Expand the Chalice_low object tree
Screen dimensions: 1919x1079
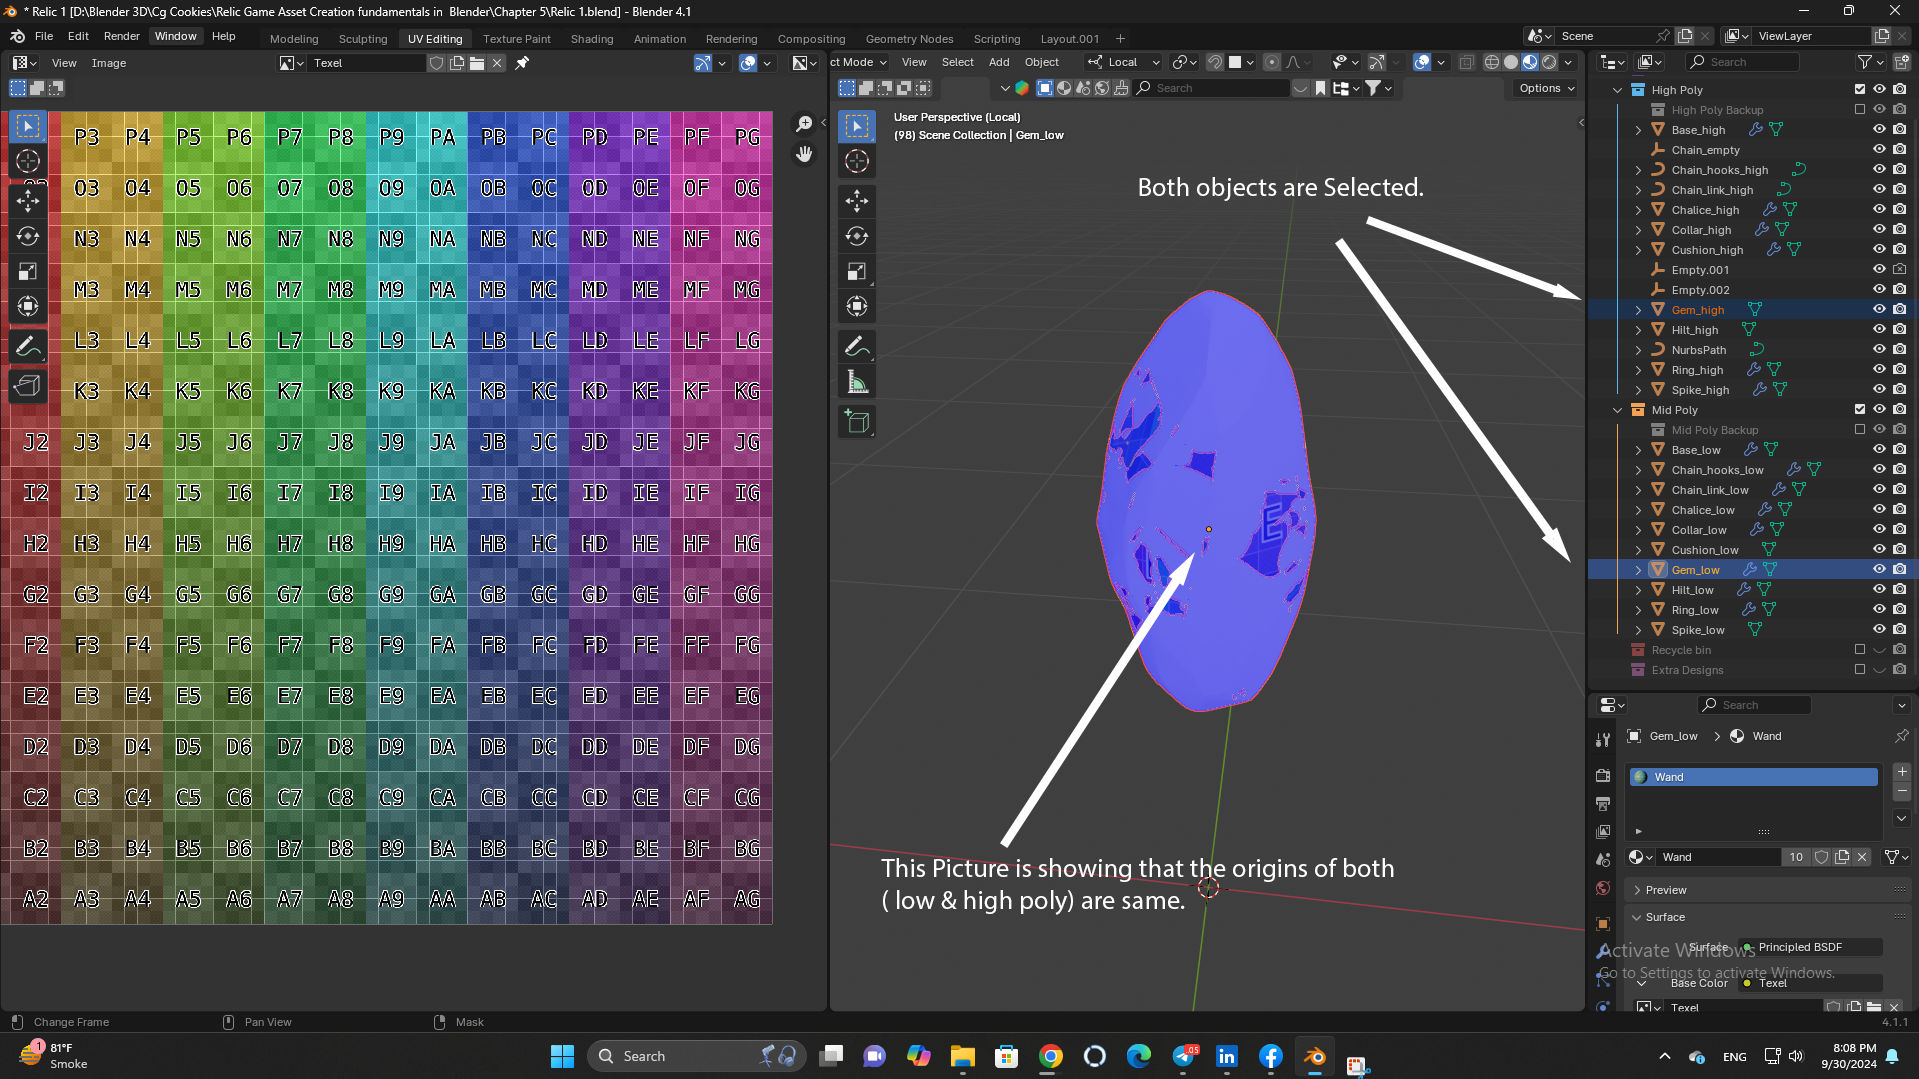pos(1638,509)
